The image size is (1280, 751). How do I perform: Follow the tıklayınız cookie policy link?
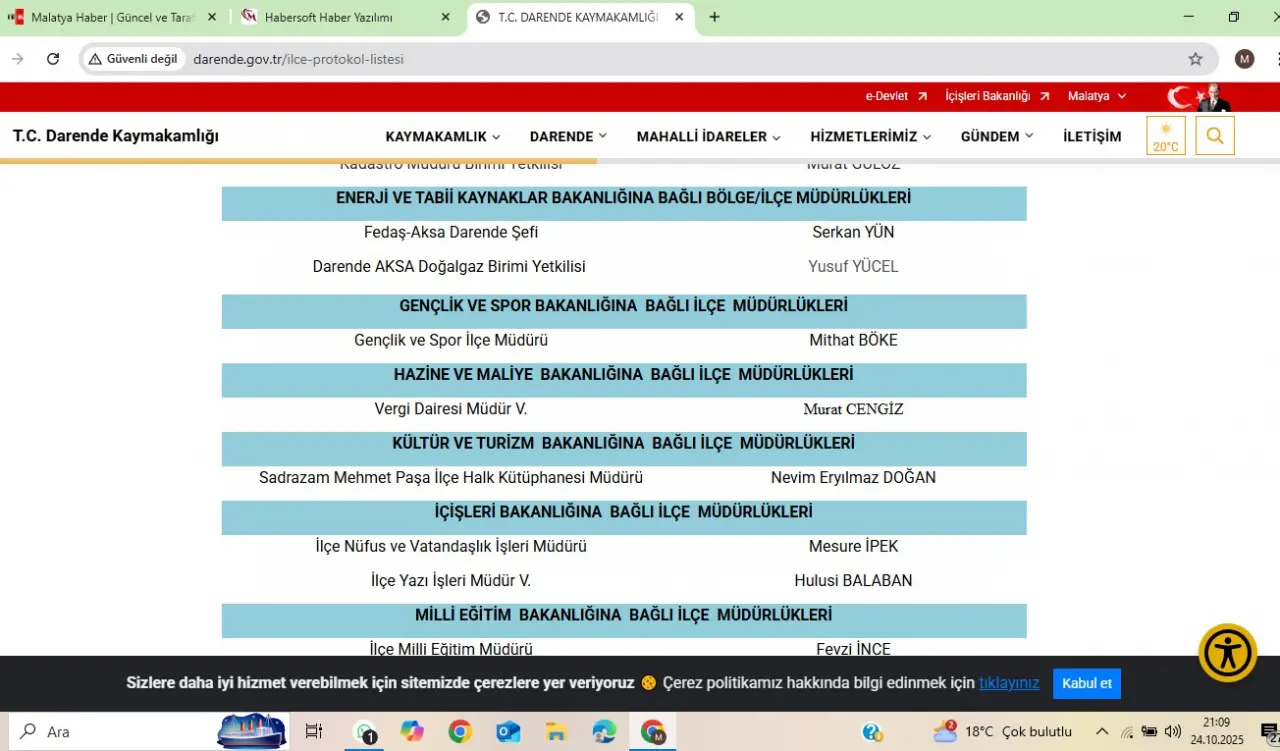1008,683
